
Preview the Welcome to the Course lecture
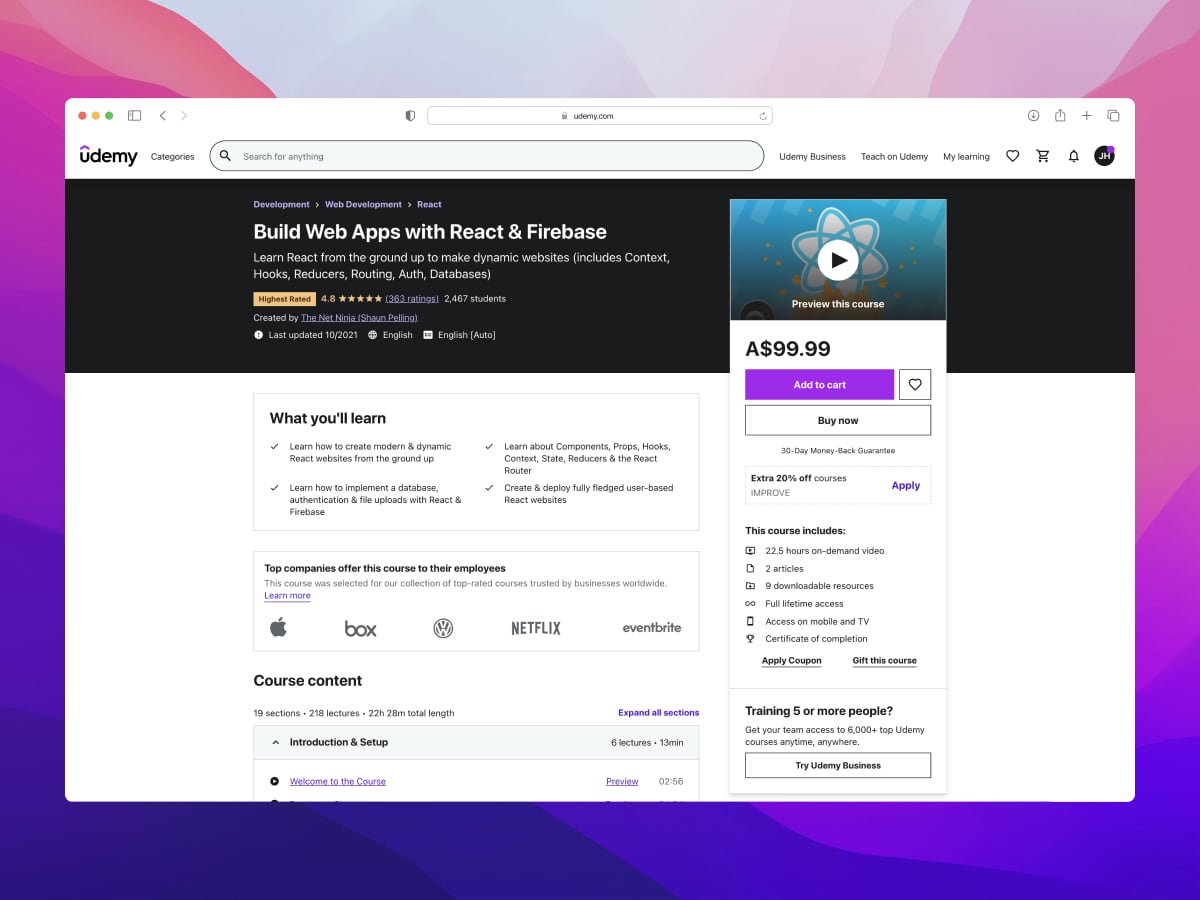click(622, 781)
